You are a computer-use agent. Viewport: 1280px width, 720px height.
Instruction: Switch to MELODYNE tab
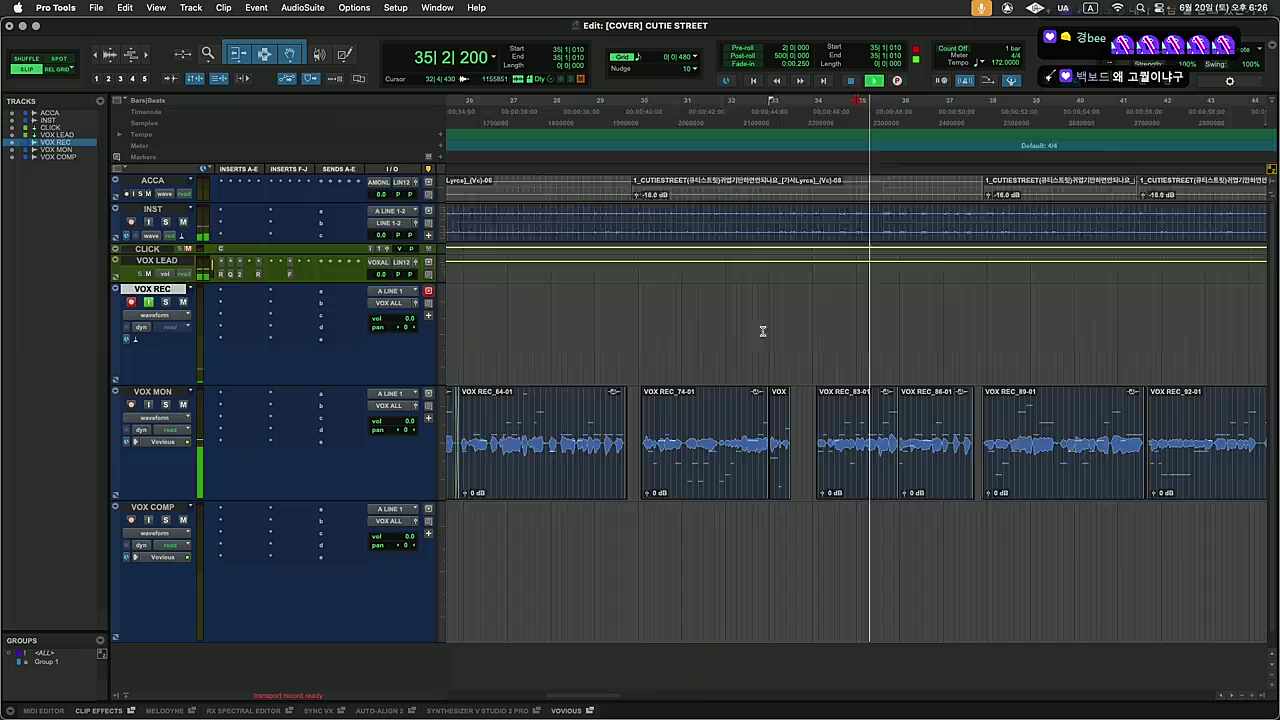[x=164, y=711]
